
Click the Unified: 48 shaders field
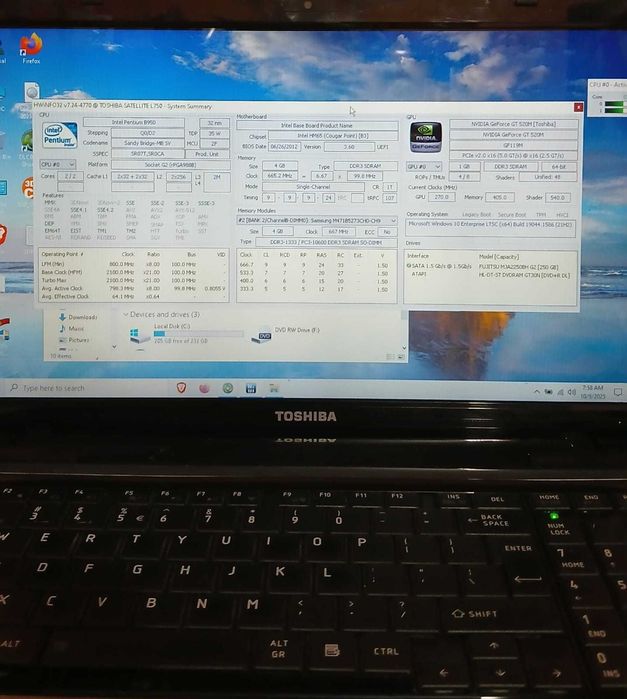[548, 177]
